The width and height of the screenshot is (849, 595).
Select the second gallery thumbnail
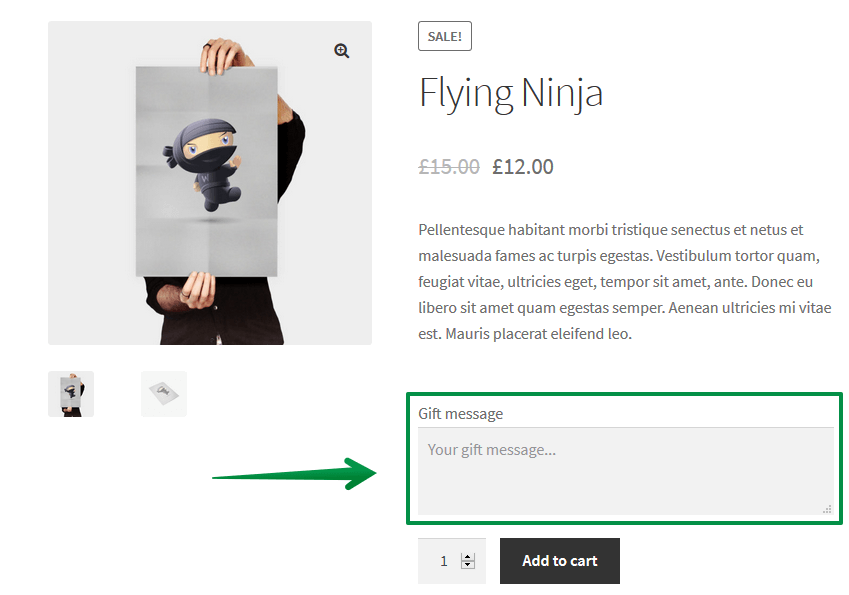click(164, 394)
